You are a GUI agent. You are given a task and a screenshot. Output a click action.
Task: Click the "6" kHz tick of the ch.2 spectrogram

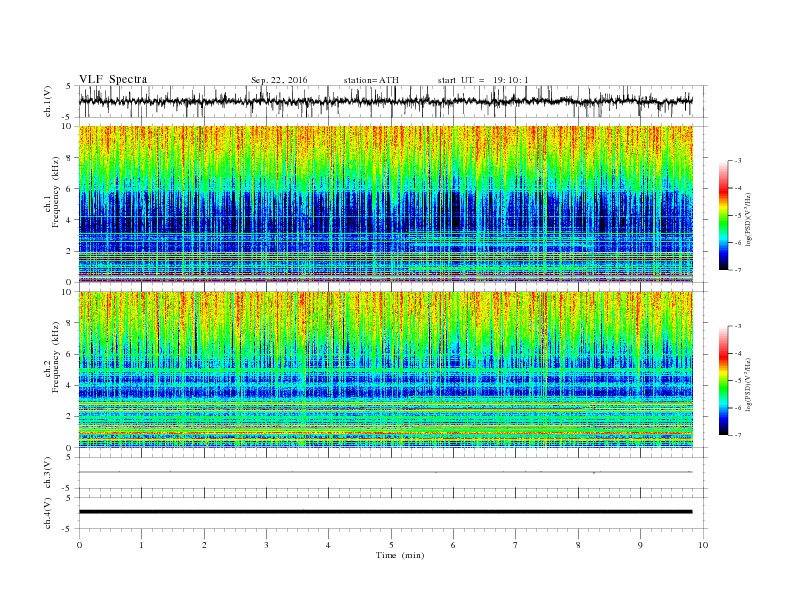click(70, 354)
